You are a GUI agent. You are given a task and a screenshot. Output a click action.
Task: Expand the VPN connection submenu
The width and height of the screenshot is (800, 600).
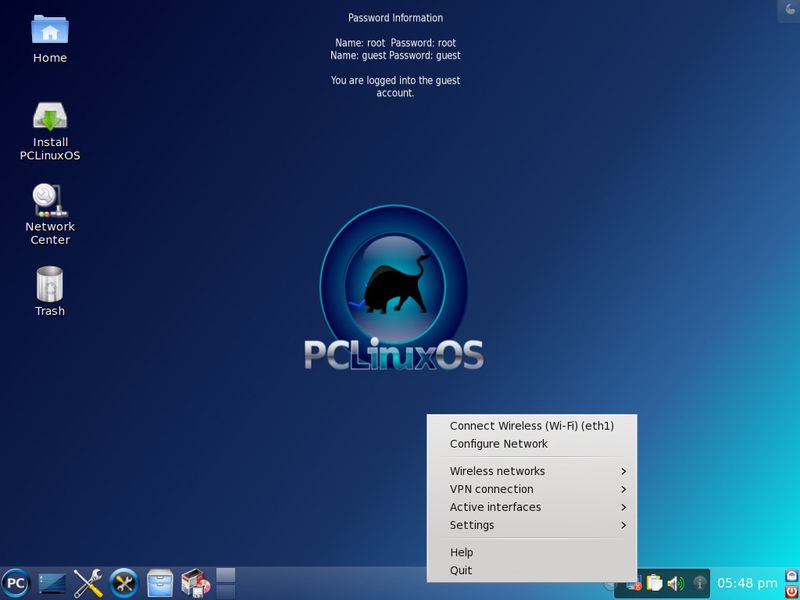(x=532, y=489)
